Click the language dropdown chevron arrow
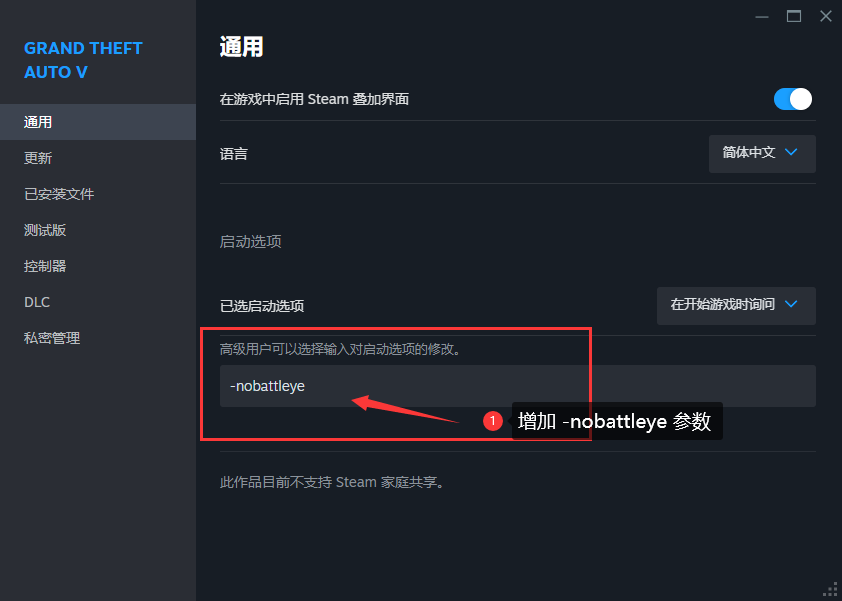The height and width of the screenshot is (601, 842). (791, 152)
